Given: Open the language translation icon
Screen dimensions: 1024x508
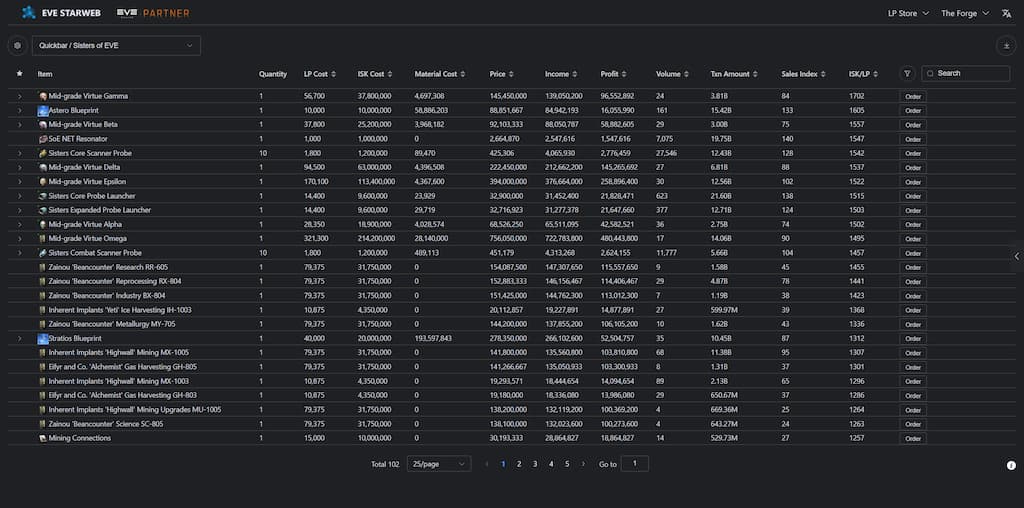Looking at the screenshot, I should tap(1006, 13).
